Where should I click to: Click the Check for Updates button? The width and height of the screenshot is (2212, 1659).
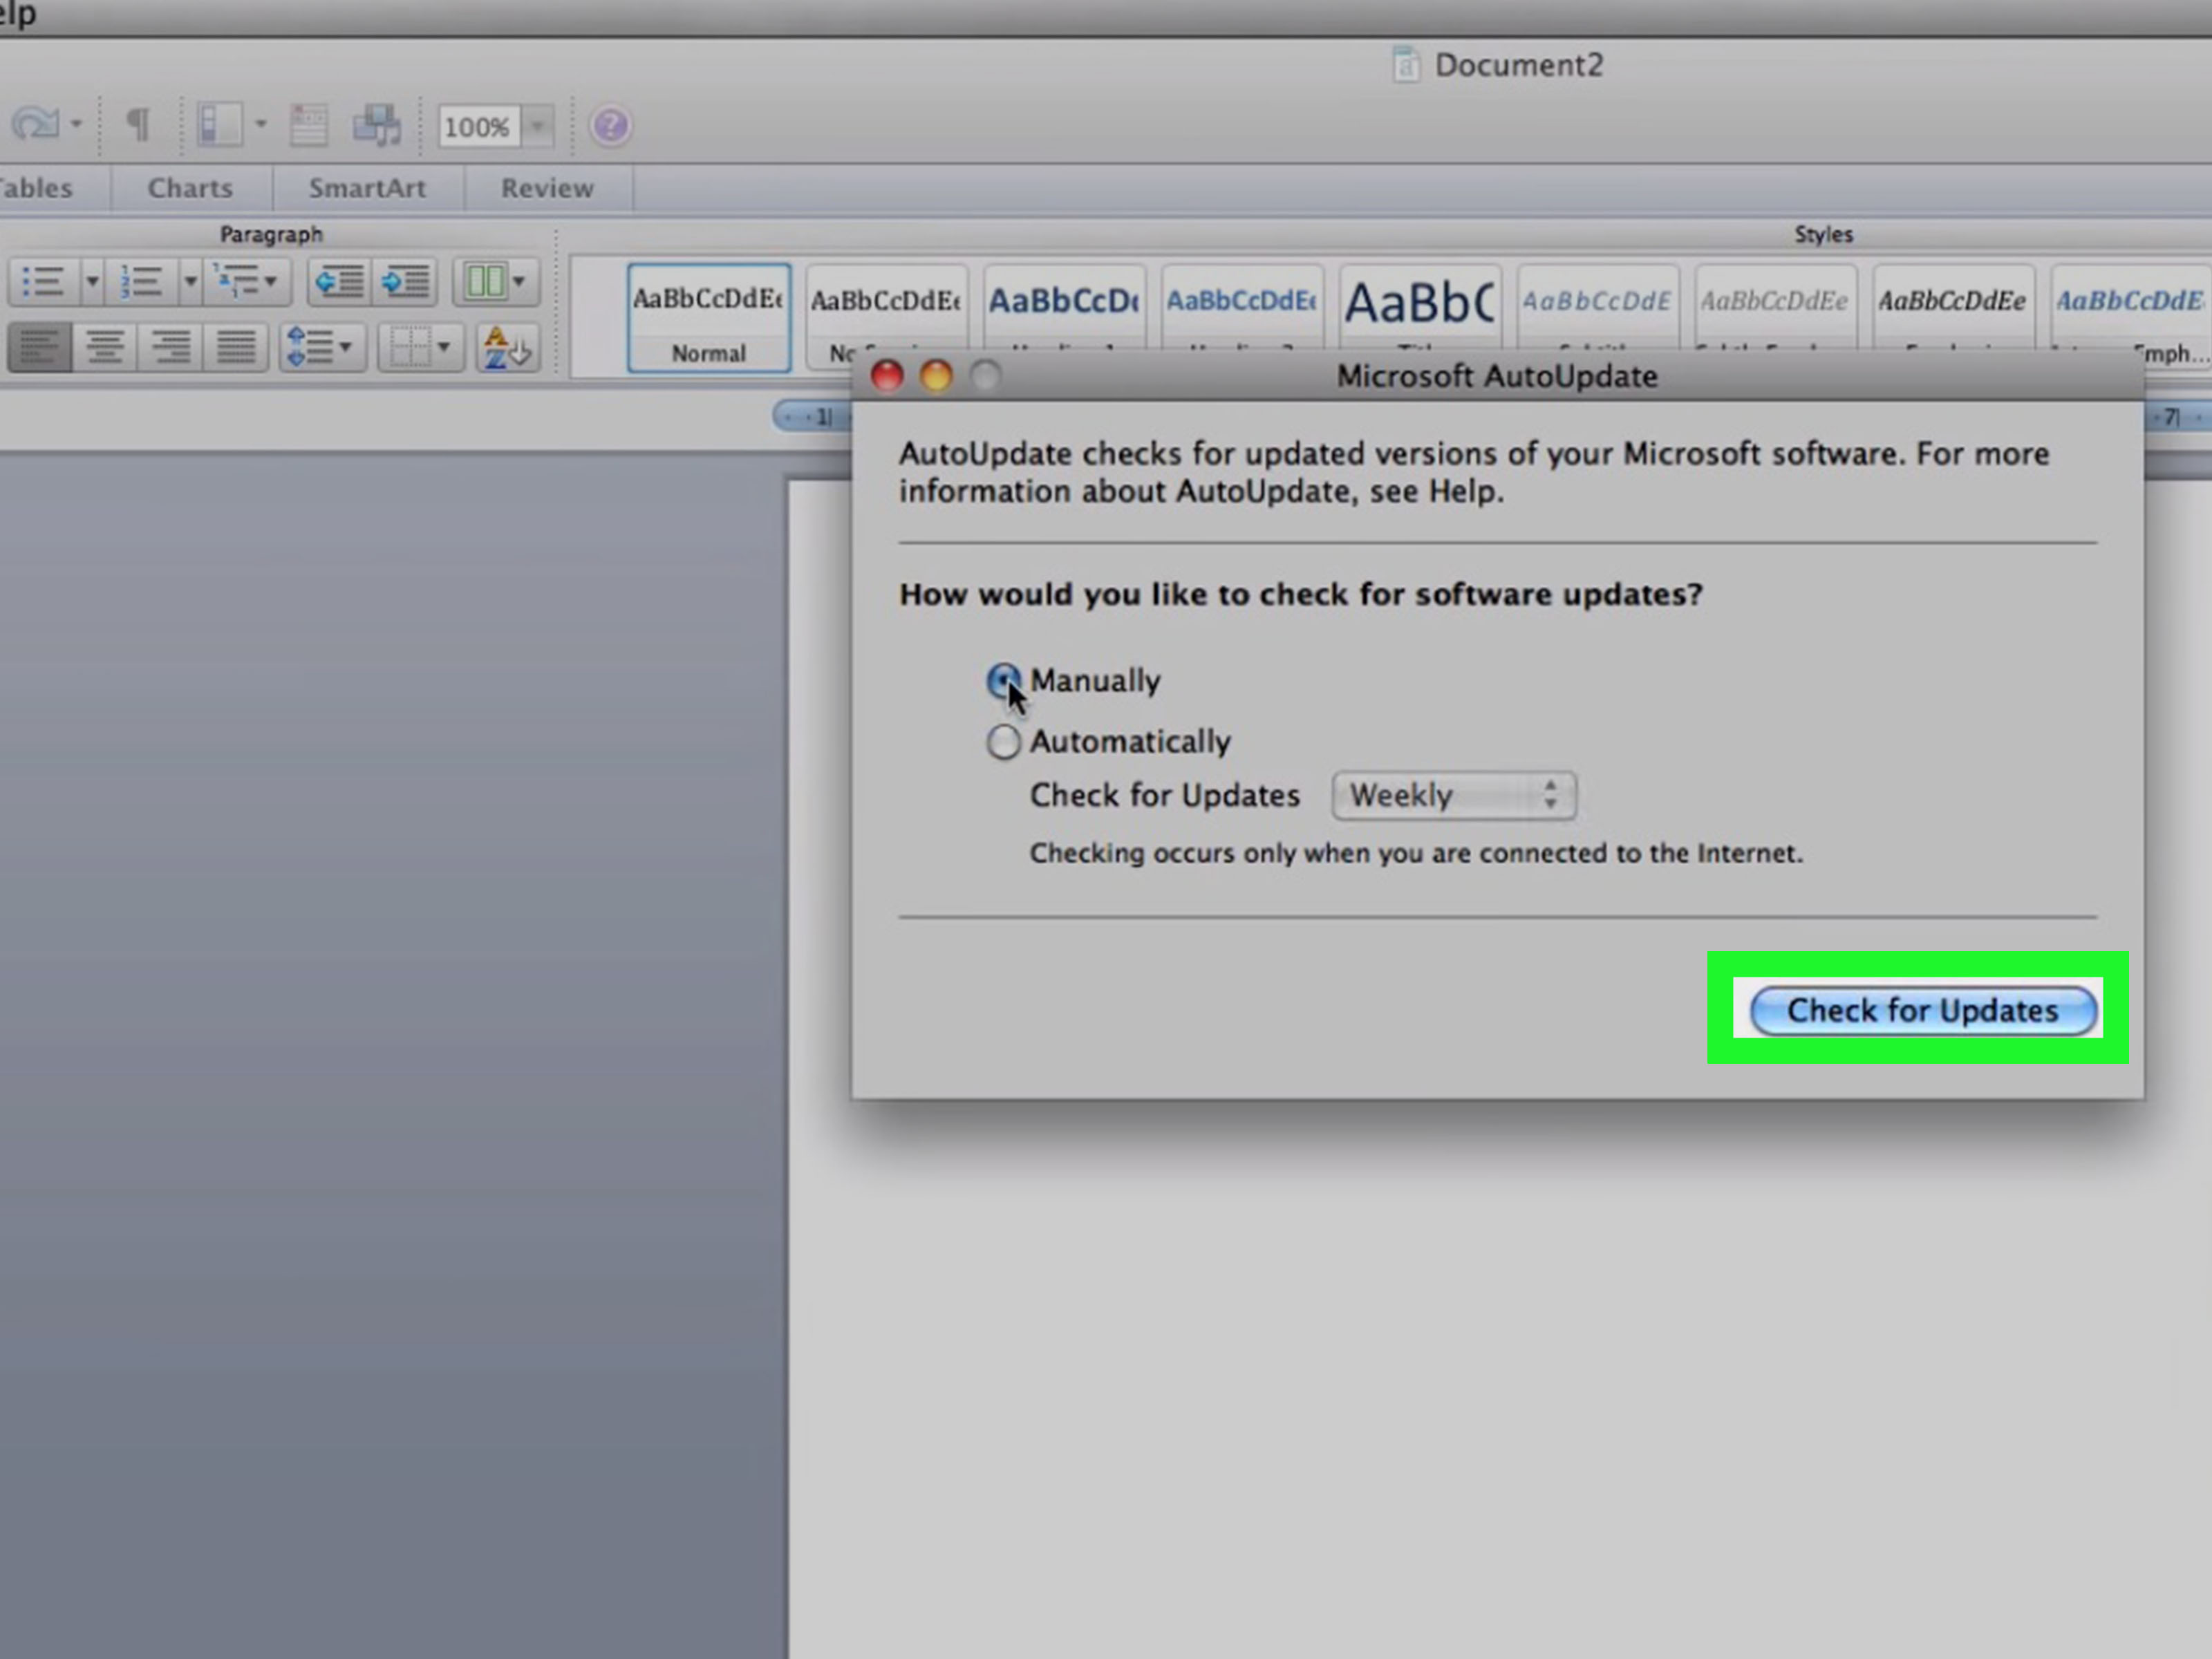click(x=1922, y=1011)
